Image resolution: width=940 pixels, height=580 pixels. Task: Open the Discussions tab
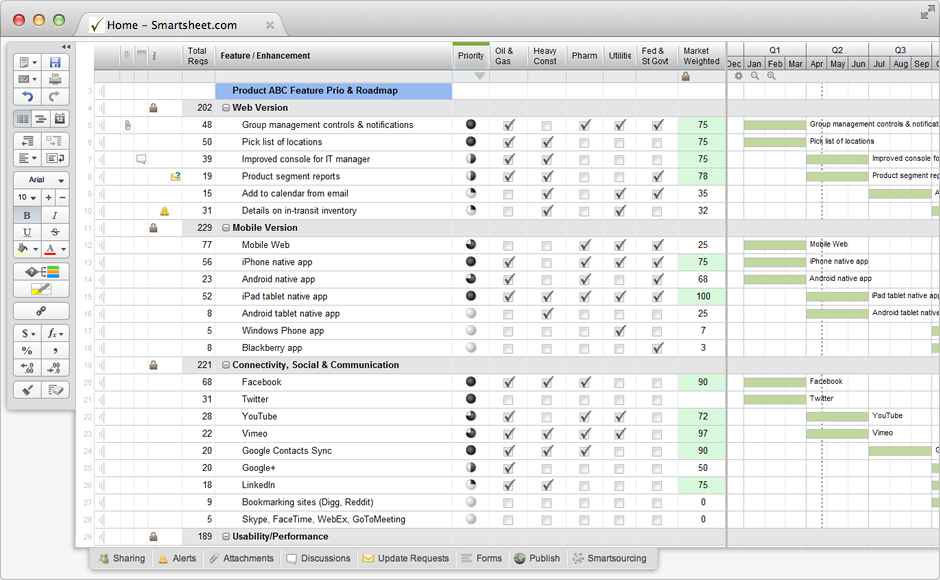tap(318, 558)
